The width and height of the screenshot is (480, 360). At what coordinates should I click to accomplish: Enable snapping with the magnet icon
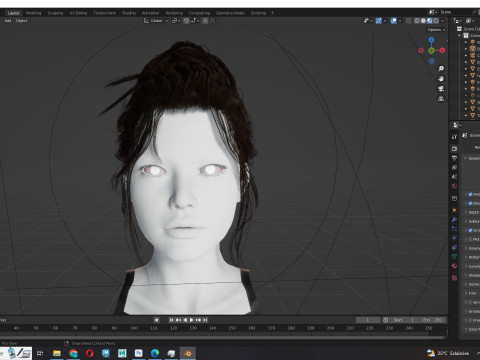(186, 21)
